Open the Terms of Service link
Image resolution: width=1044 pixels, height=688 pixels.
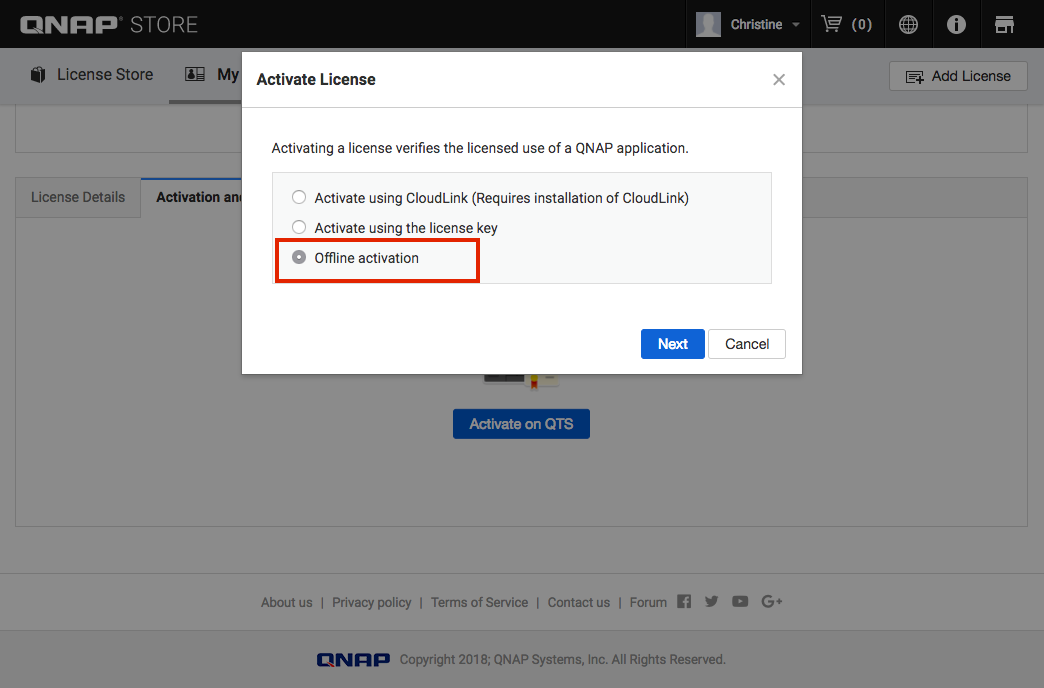pos(479,602)
